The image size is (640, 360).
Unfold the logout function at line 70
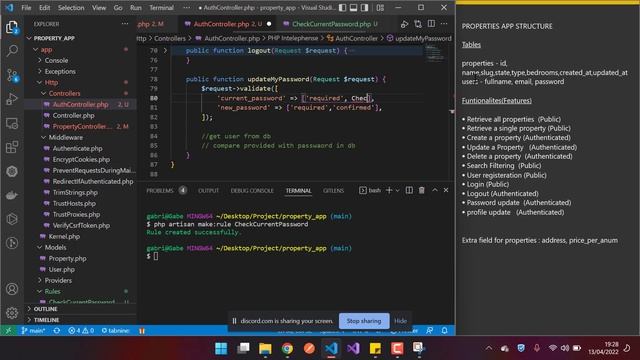(165, 51)
